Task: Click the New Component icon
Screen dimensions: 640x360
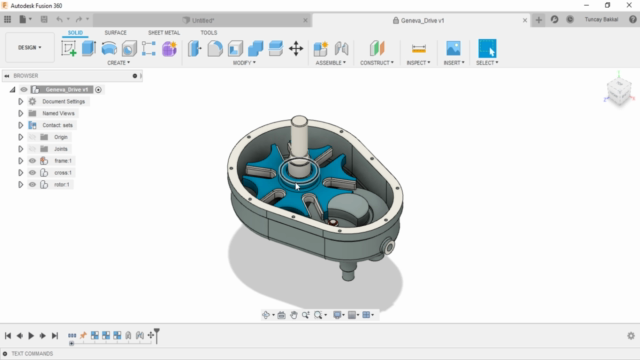Action: click(x=321, y=49)
